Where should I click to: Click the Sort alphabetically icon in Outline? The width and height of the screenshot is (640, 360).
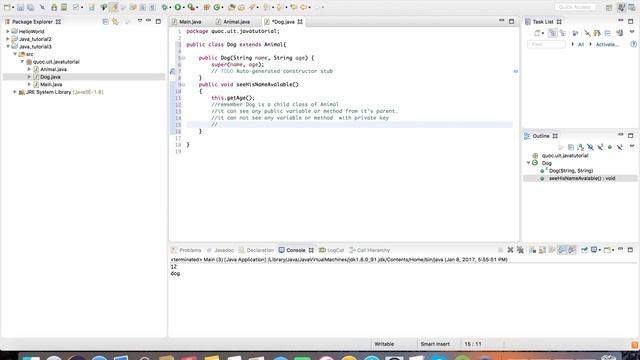click(x=580, y=147)
